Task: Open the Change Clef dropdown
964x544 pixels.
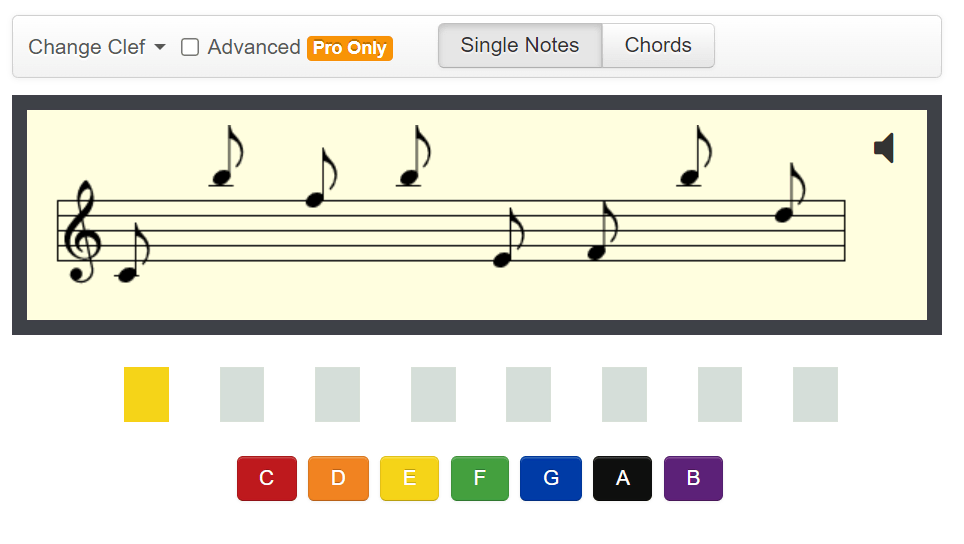Action: pyautogui.click(x=96, y=47)
